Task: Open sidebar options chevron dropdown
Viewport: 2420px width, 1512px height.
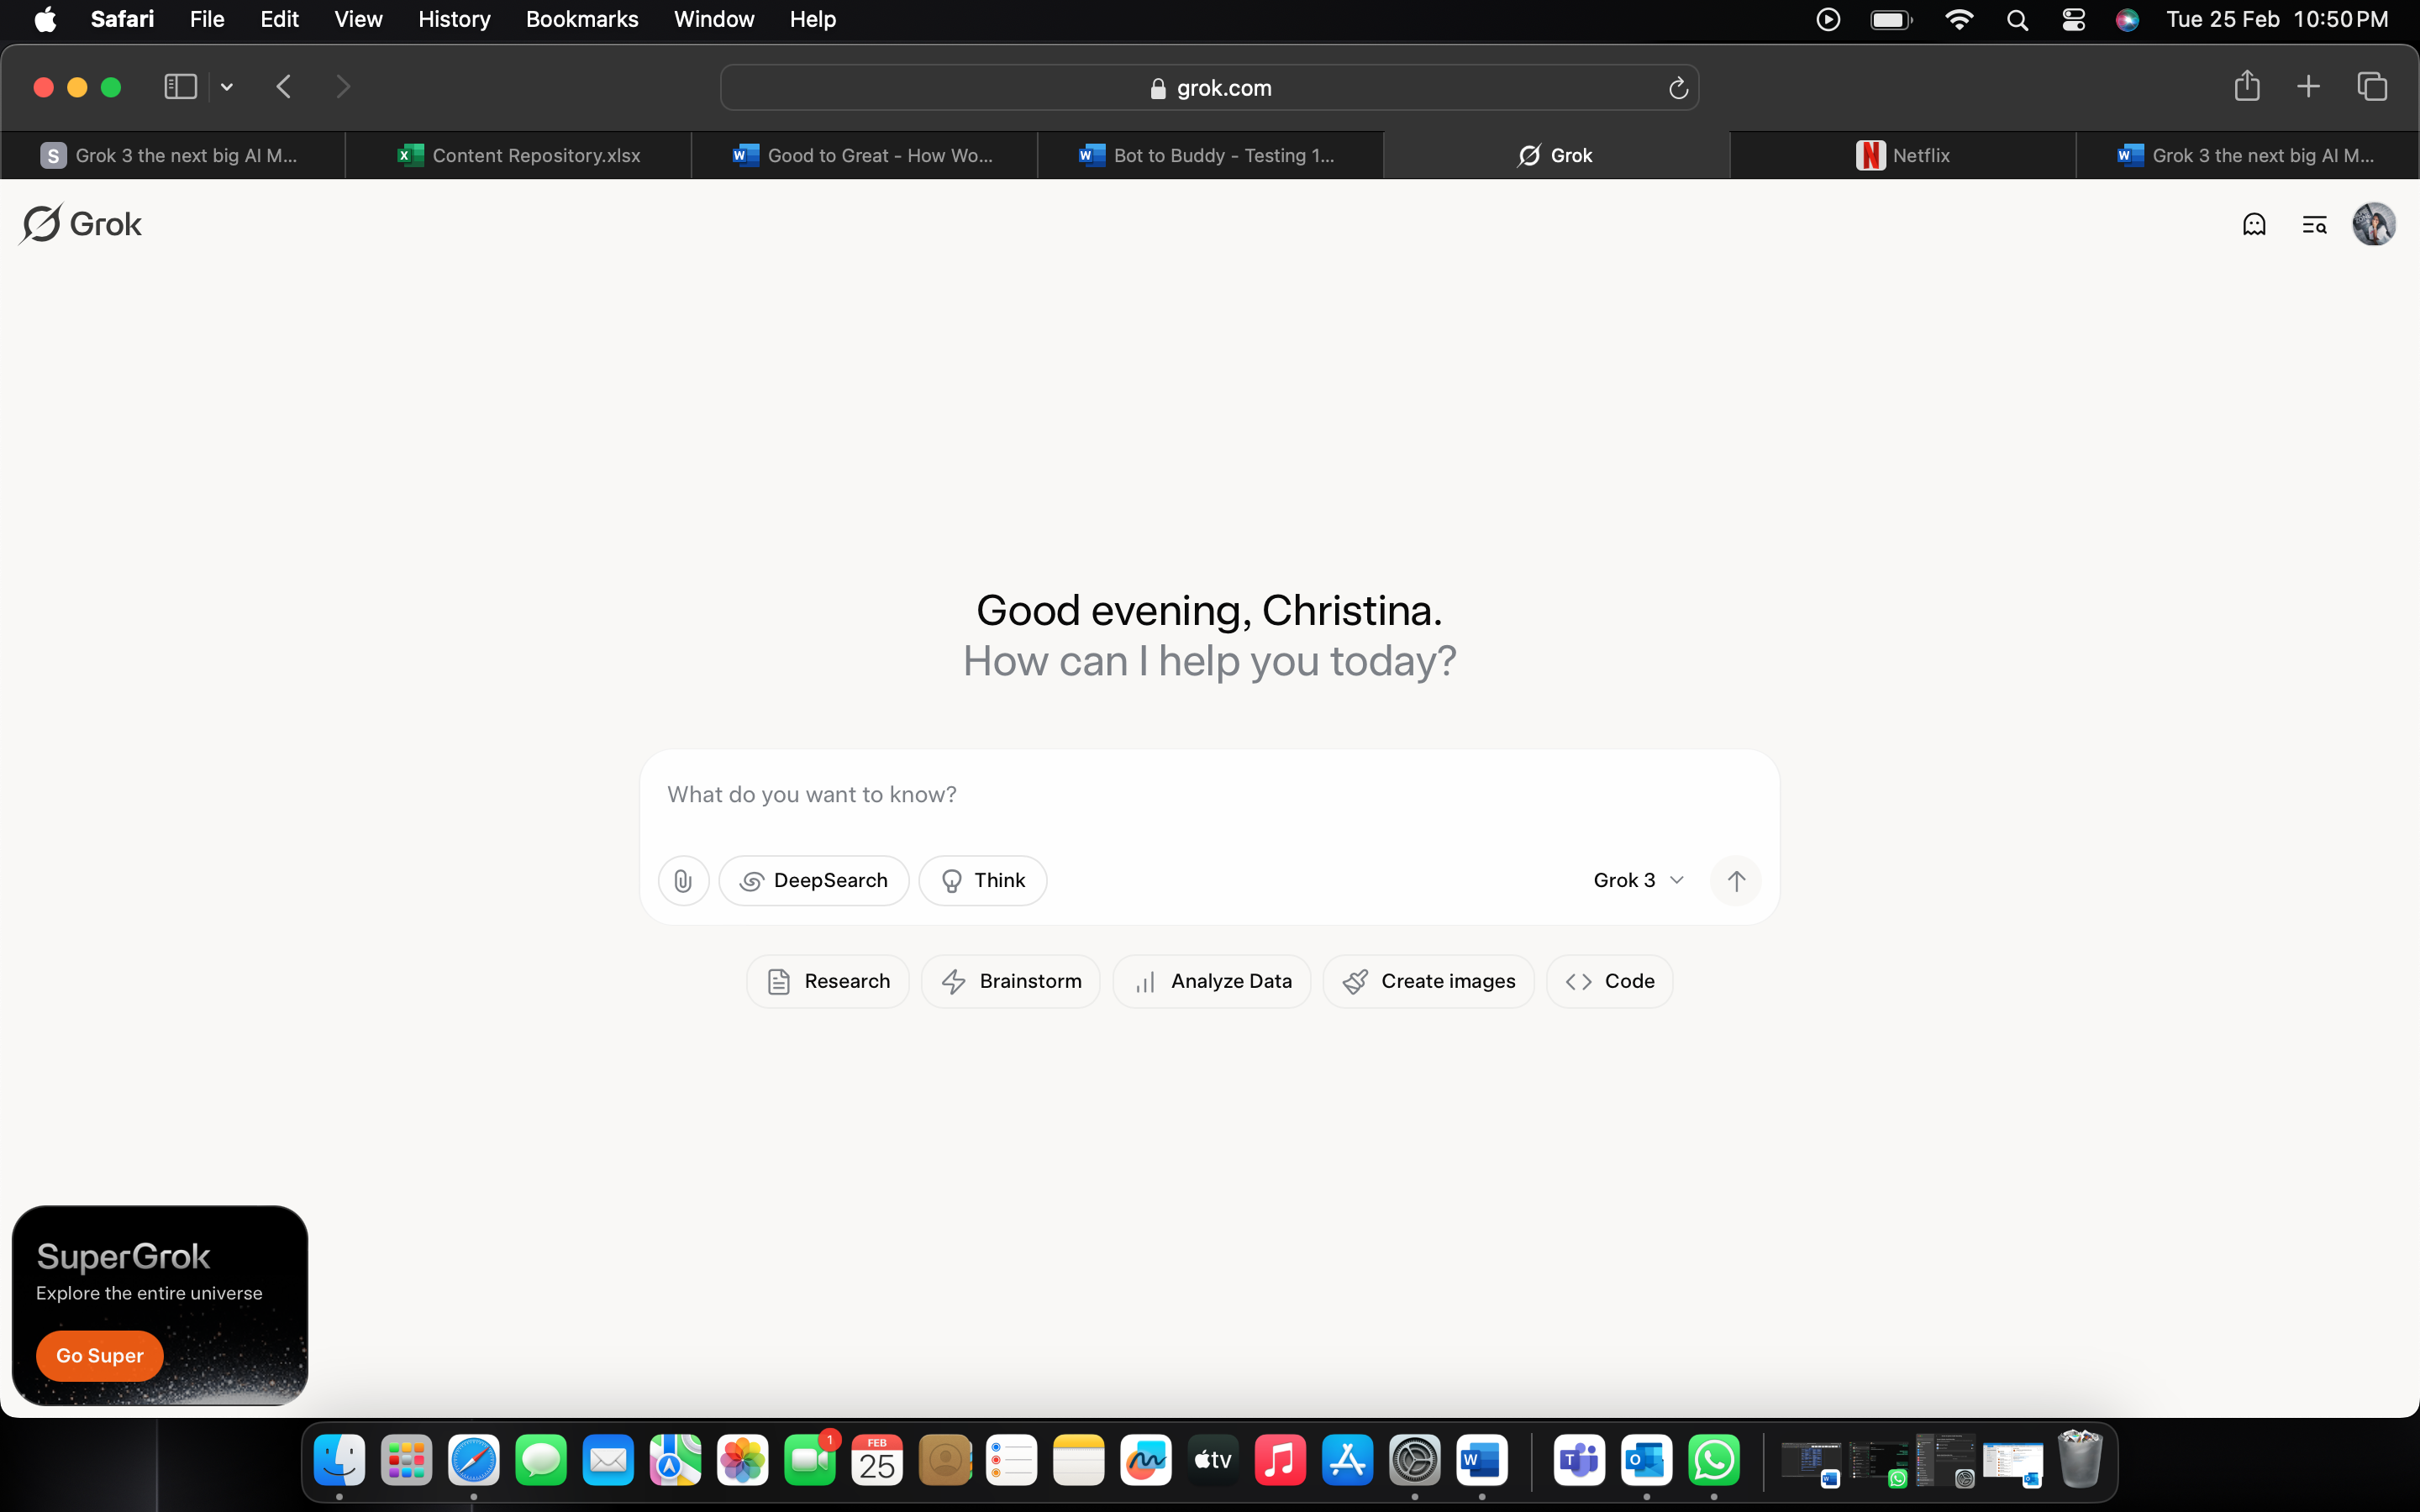Action: coord(227,86)
